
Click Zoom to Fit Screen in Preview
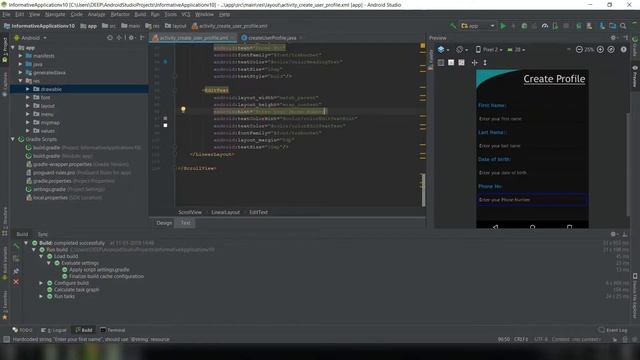611,49
